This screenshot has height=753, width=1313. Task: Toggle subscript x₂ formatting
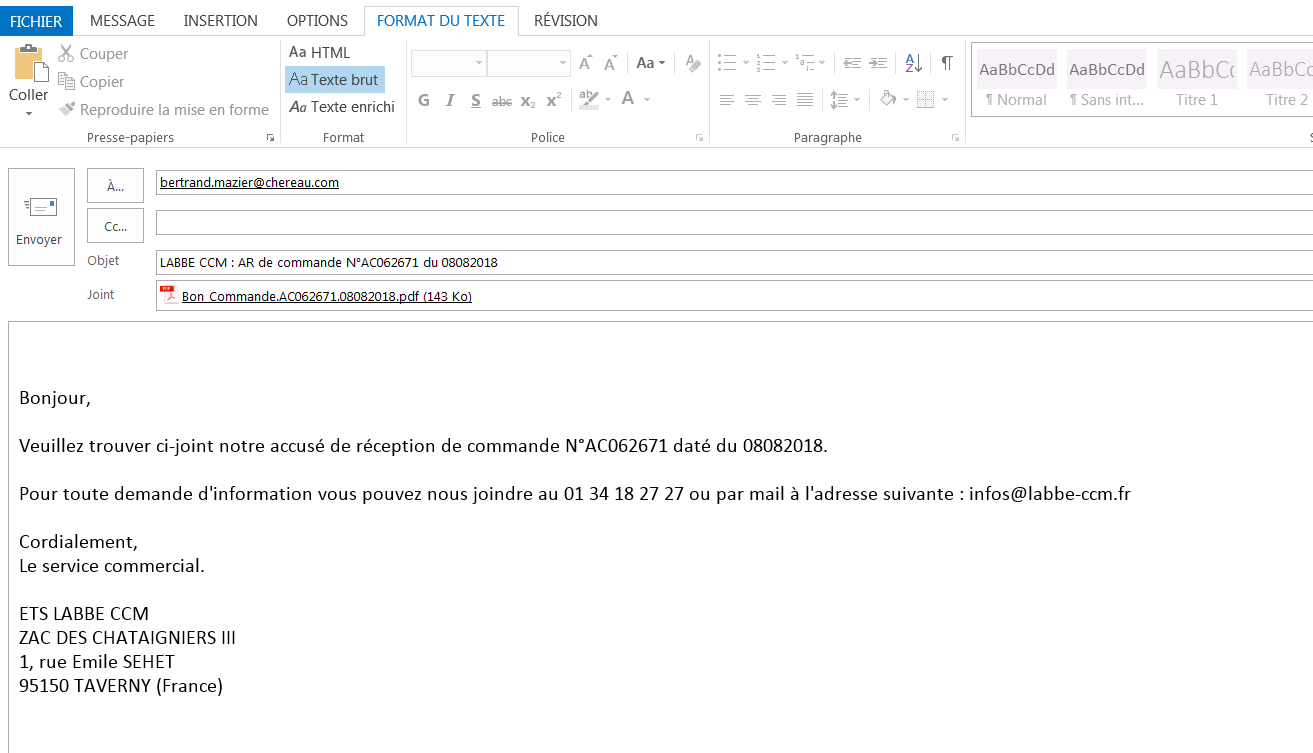[x=528, y=100]
